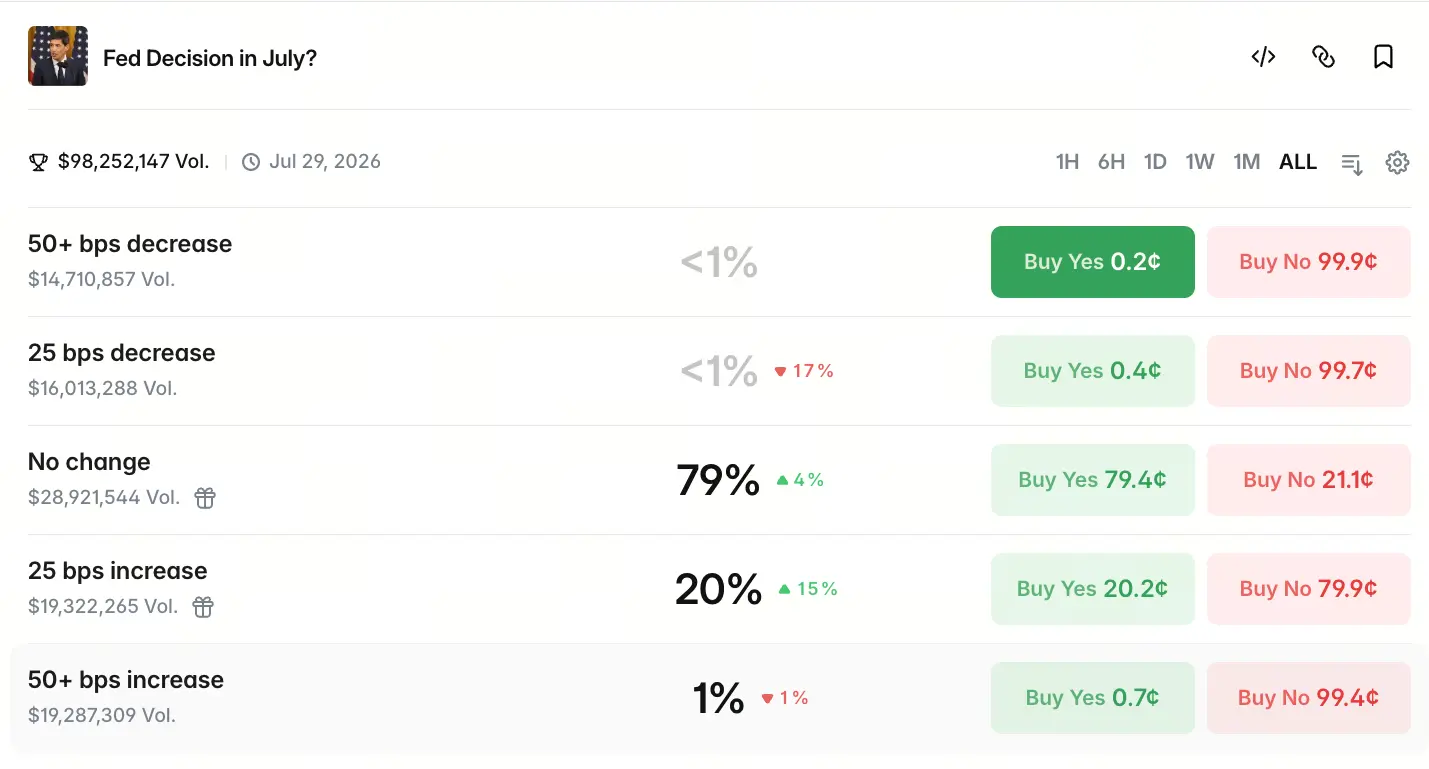The image size is (1429, 769).
Task: Click the embed code icon
Action: 1263,57
